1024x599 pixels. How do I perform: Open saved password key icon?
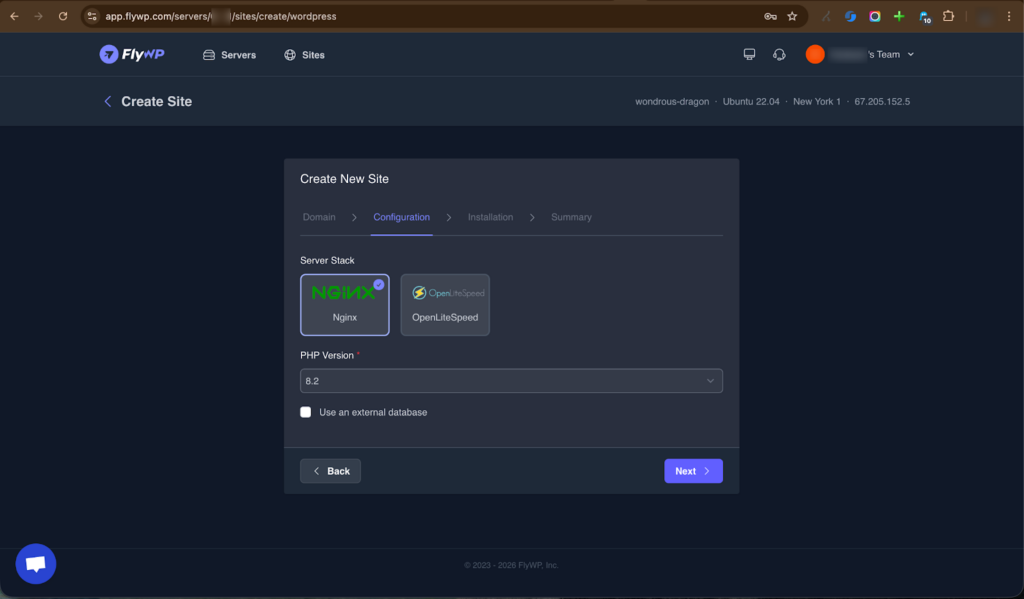pos(771,16)
